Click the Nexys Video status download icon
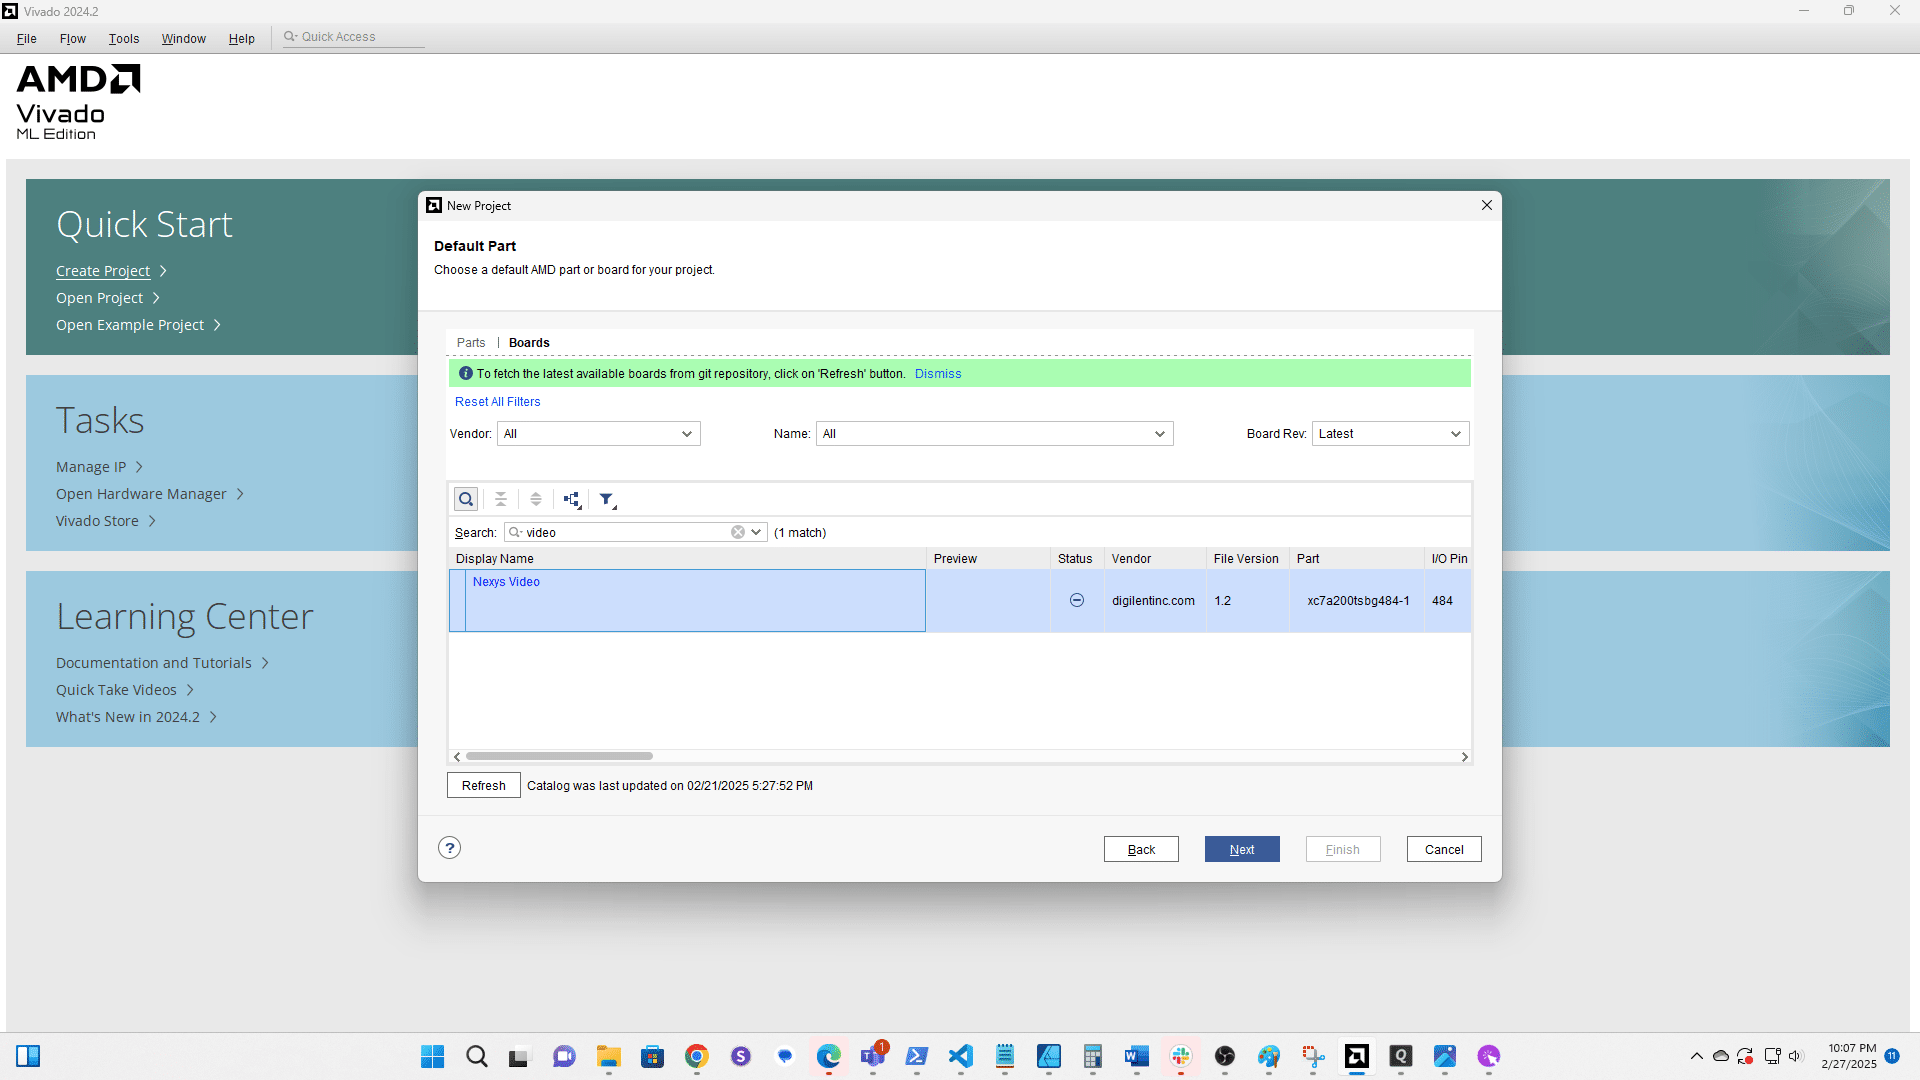Image resolution: width=1920 pixels, height=1080 pixels. point(1077,600)
